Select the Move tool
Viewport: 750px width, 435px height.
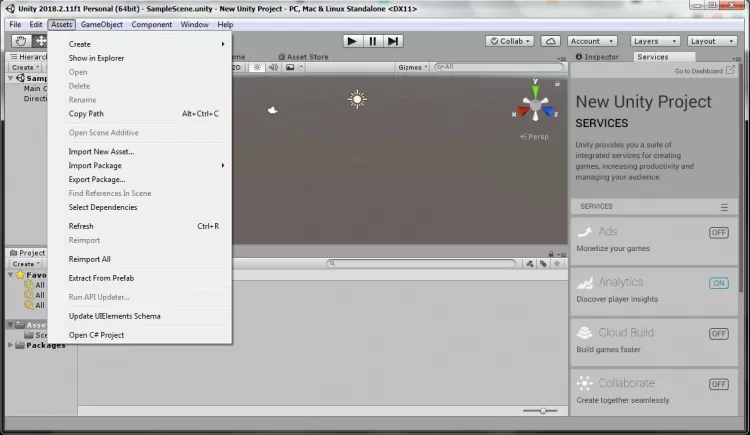pos(40,41)
